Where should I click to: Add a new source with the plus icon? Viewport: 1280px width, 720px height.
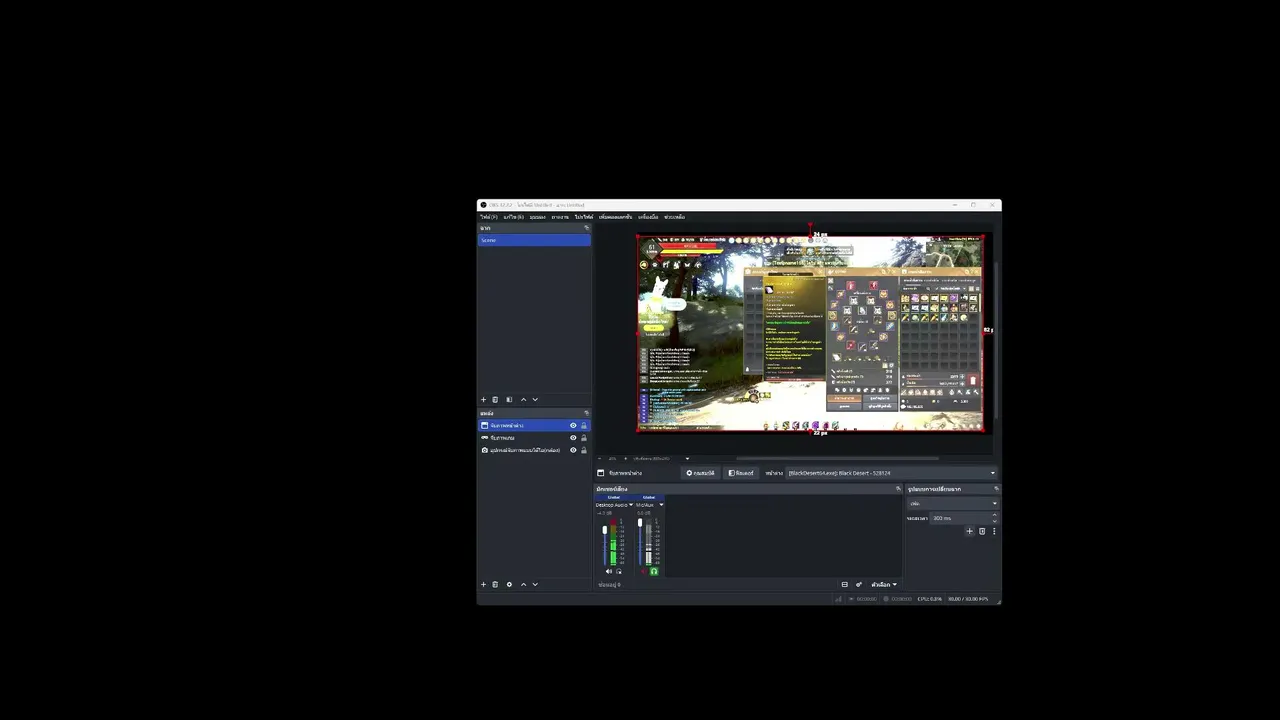tap(483, 585)
